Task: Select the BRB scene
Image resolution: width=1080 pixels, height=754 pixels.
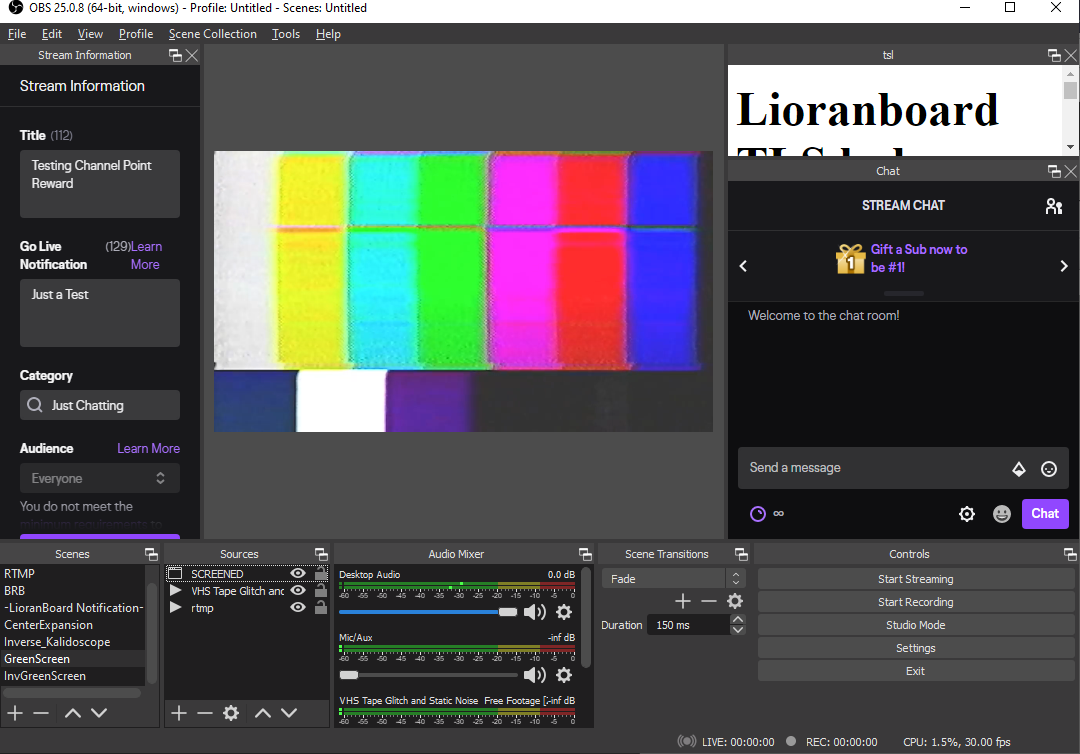Action: (73, 591)
